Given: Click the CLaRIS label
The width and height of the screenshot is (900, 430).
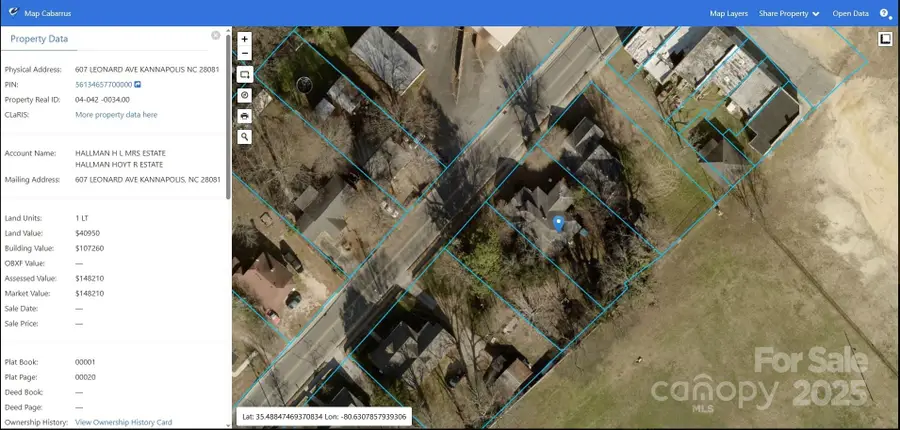Looking at the screenshot, I should [x=17, y=115].
